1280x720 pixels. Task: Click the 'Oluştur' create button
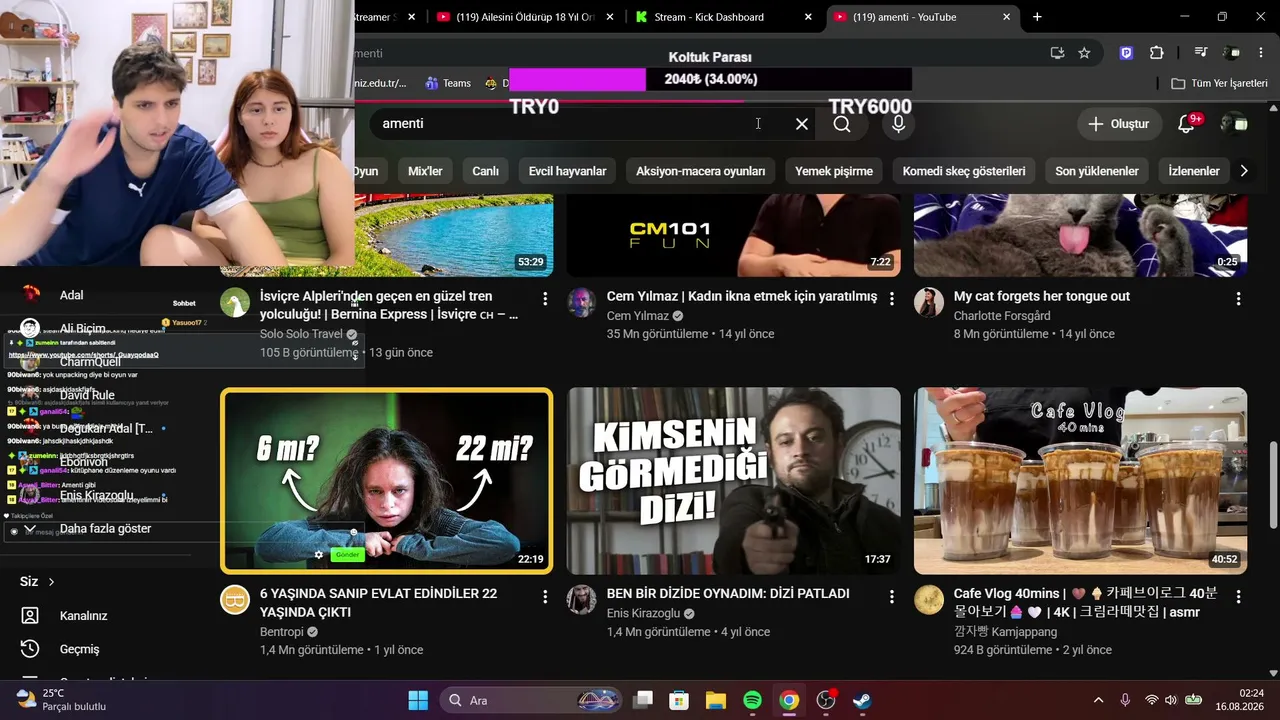coord(1119,124)
